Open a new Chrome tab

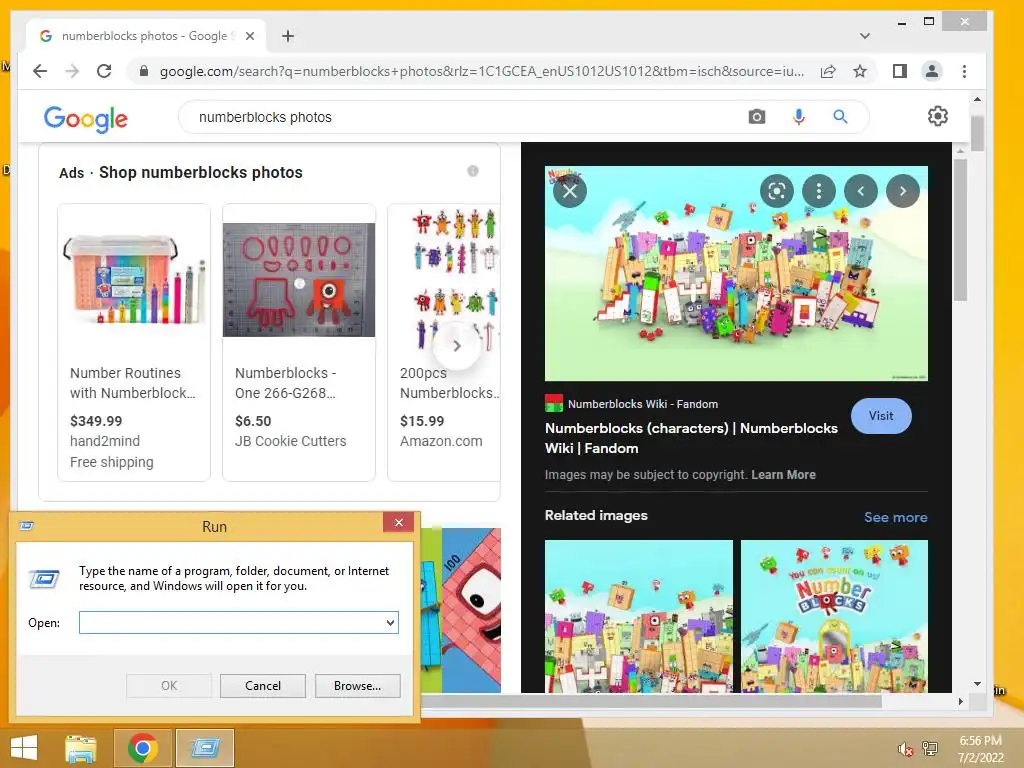coord(288,36)
